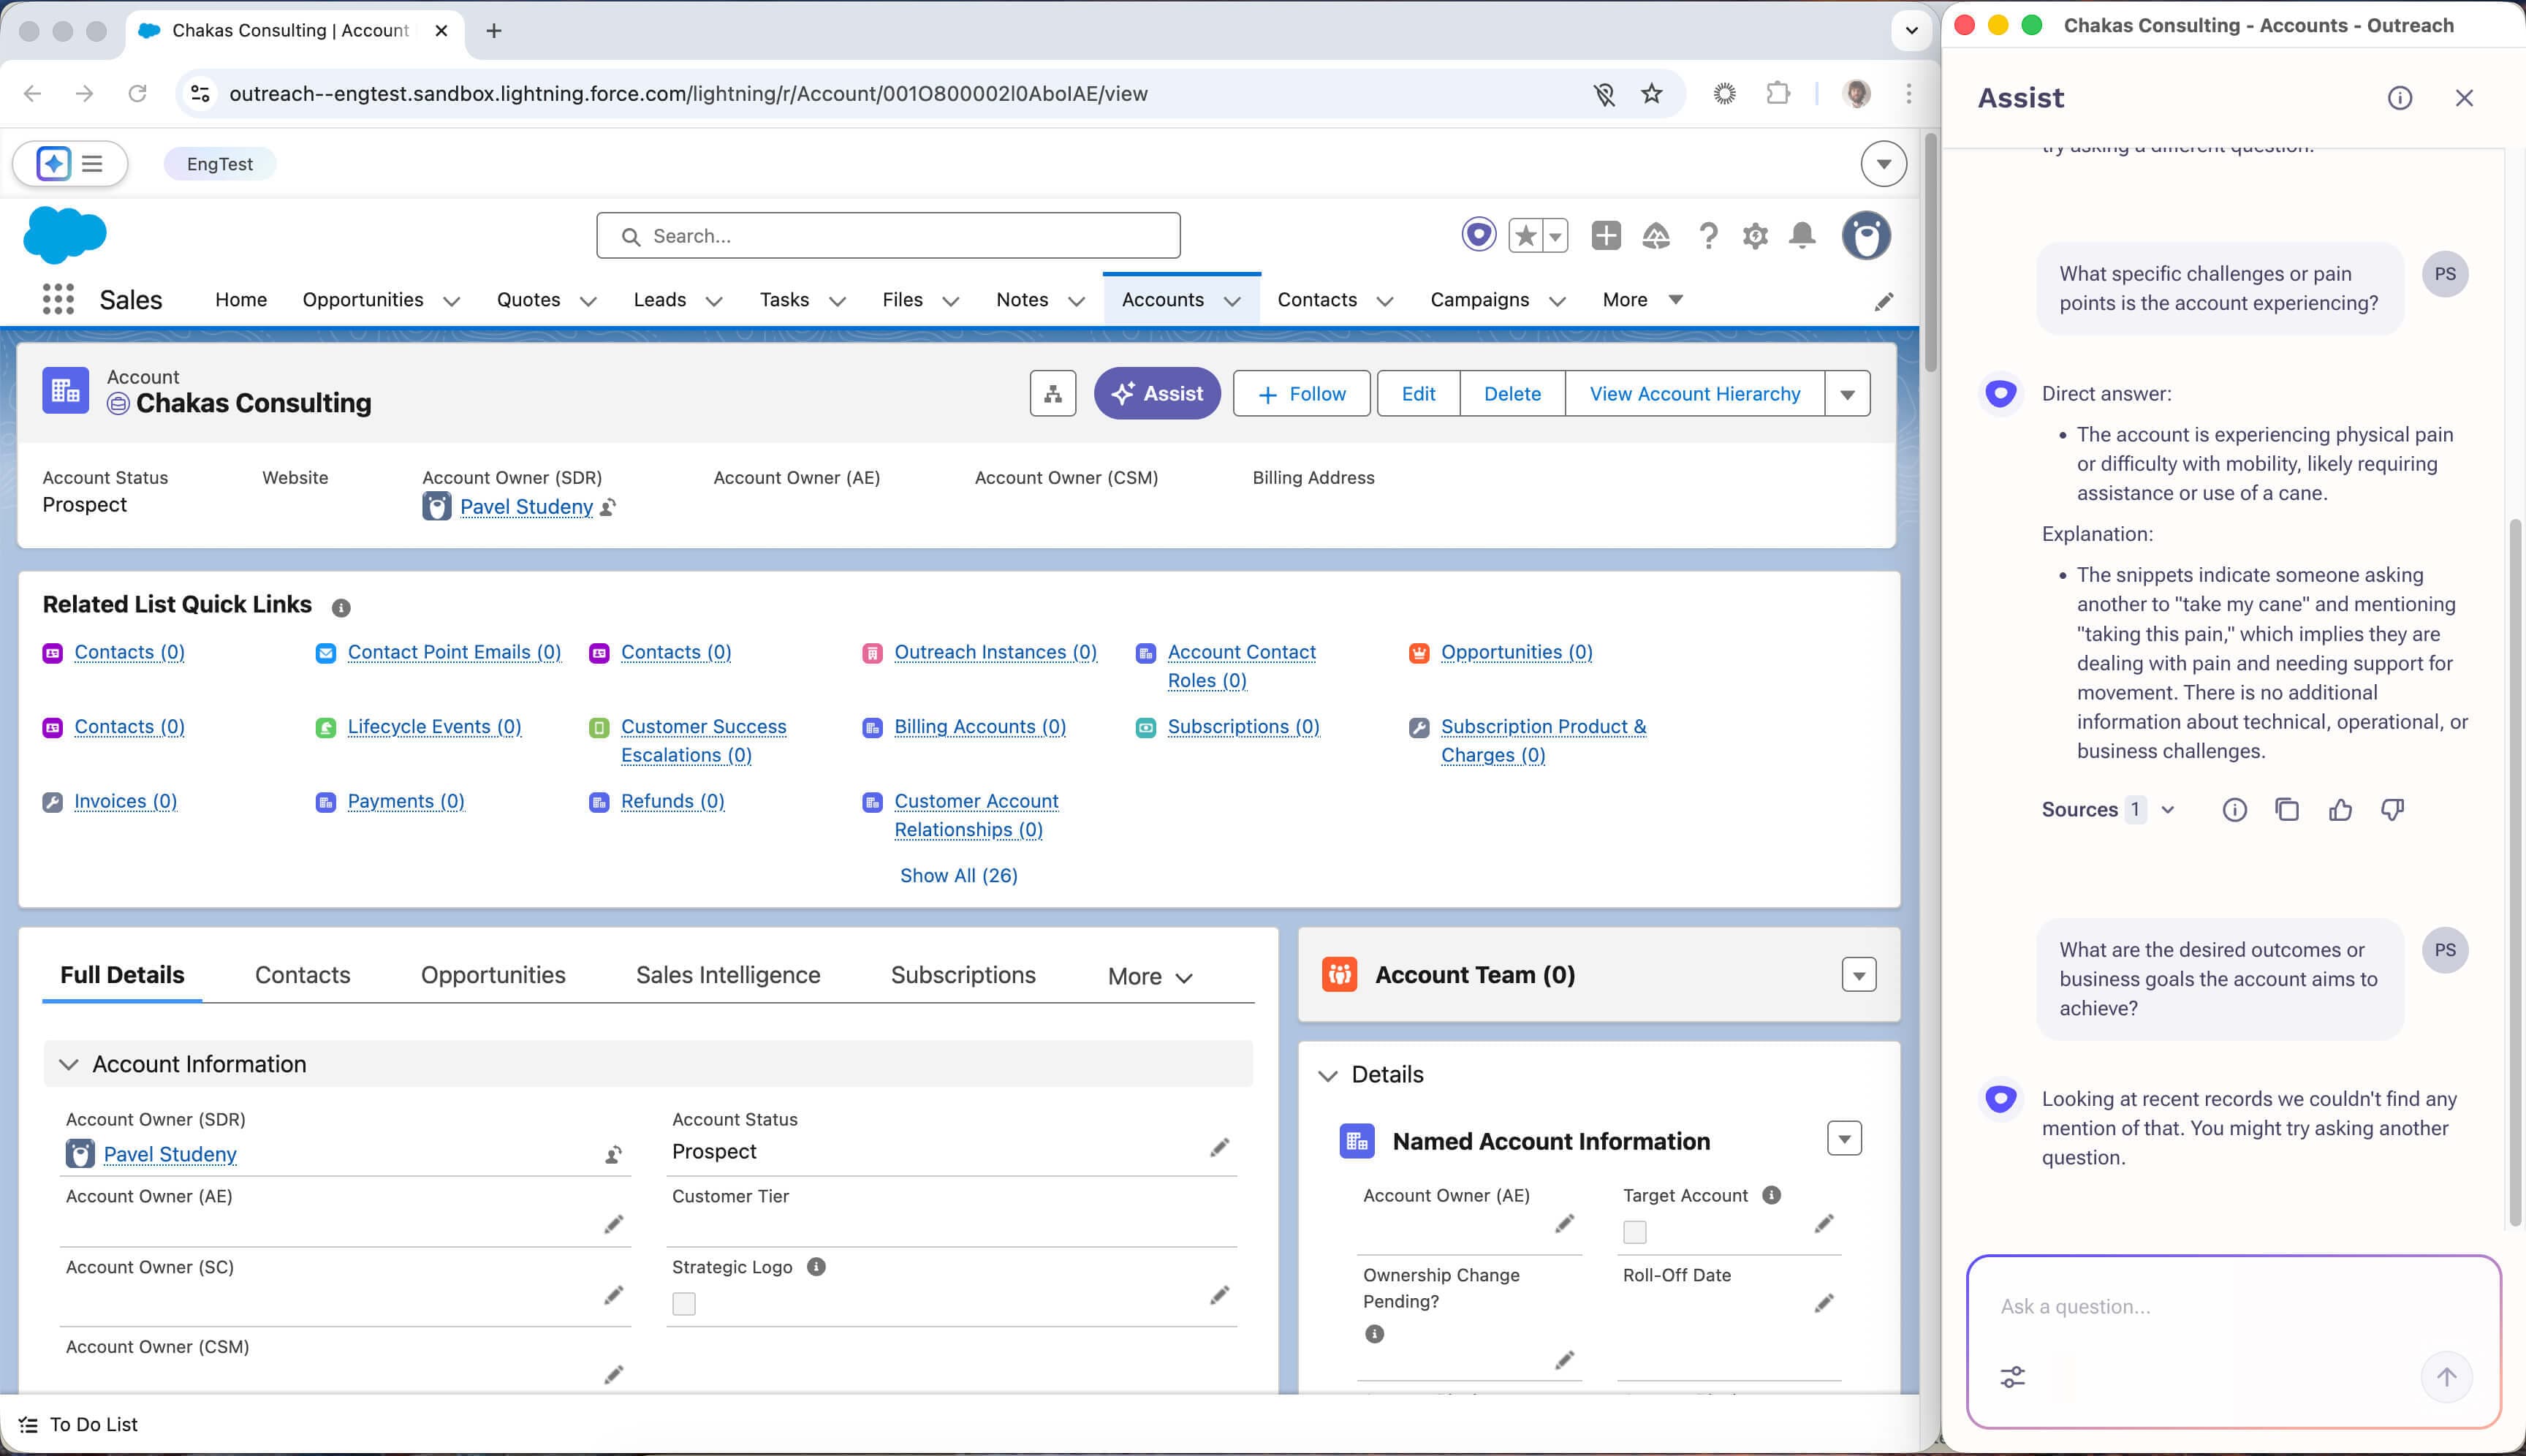
Task: Copy the Assist answer with copy icon
Action: pyautogui.click(x=2287, y=810)
